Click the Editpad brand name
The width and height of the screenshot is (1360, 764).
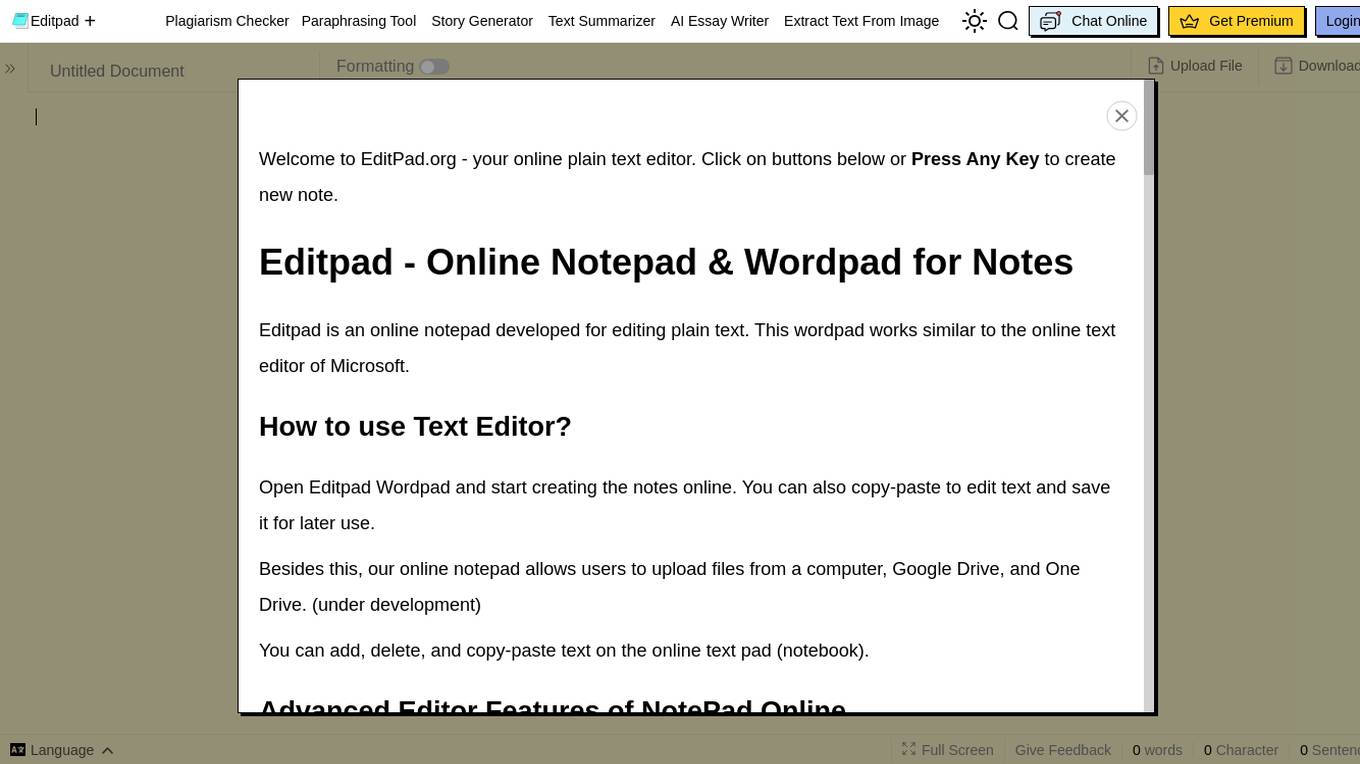coord(55,21)
